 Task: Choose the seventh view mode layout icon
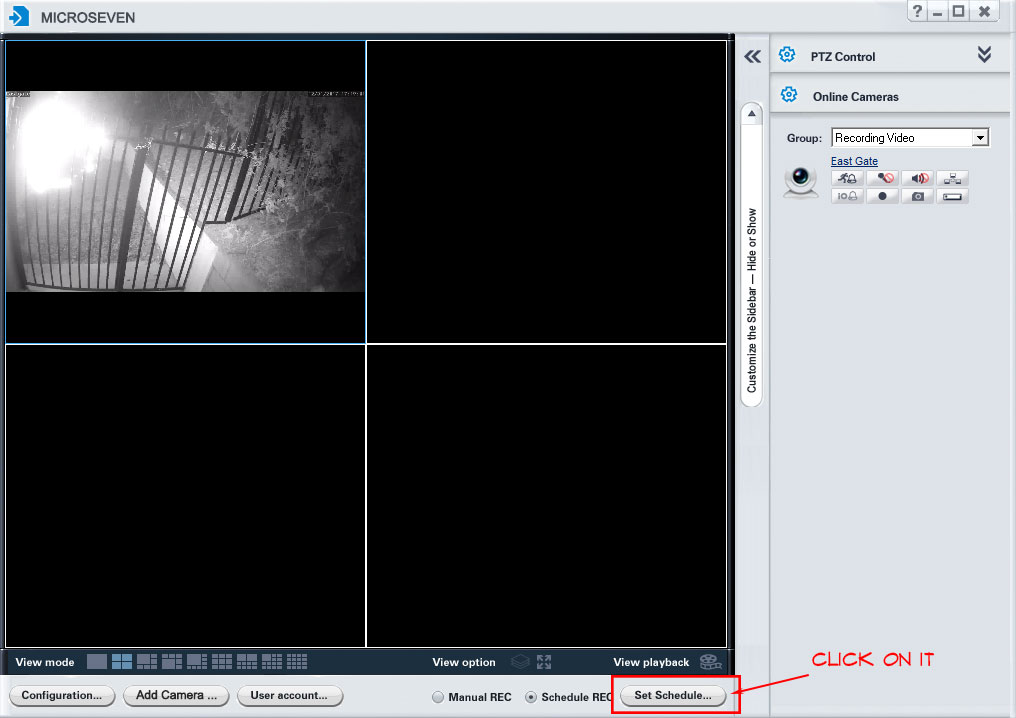[247, 662]
